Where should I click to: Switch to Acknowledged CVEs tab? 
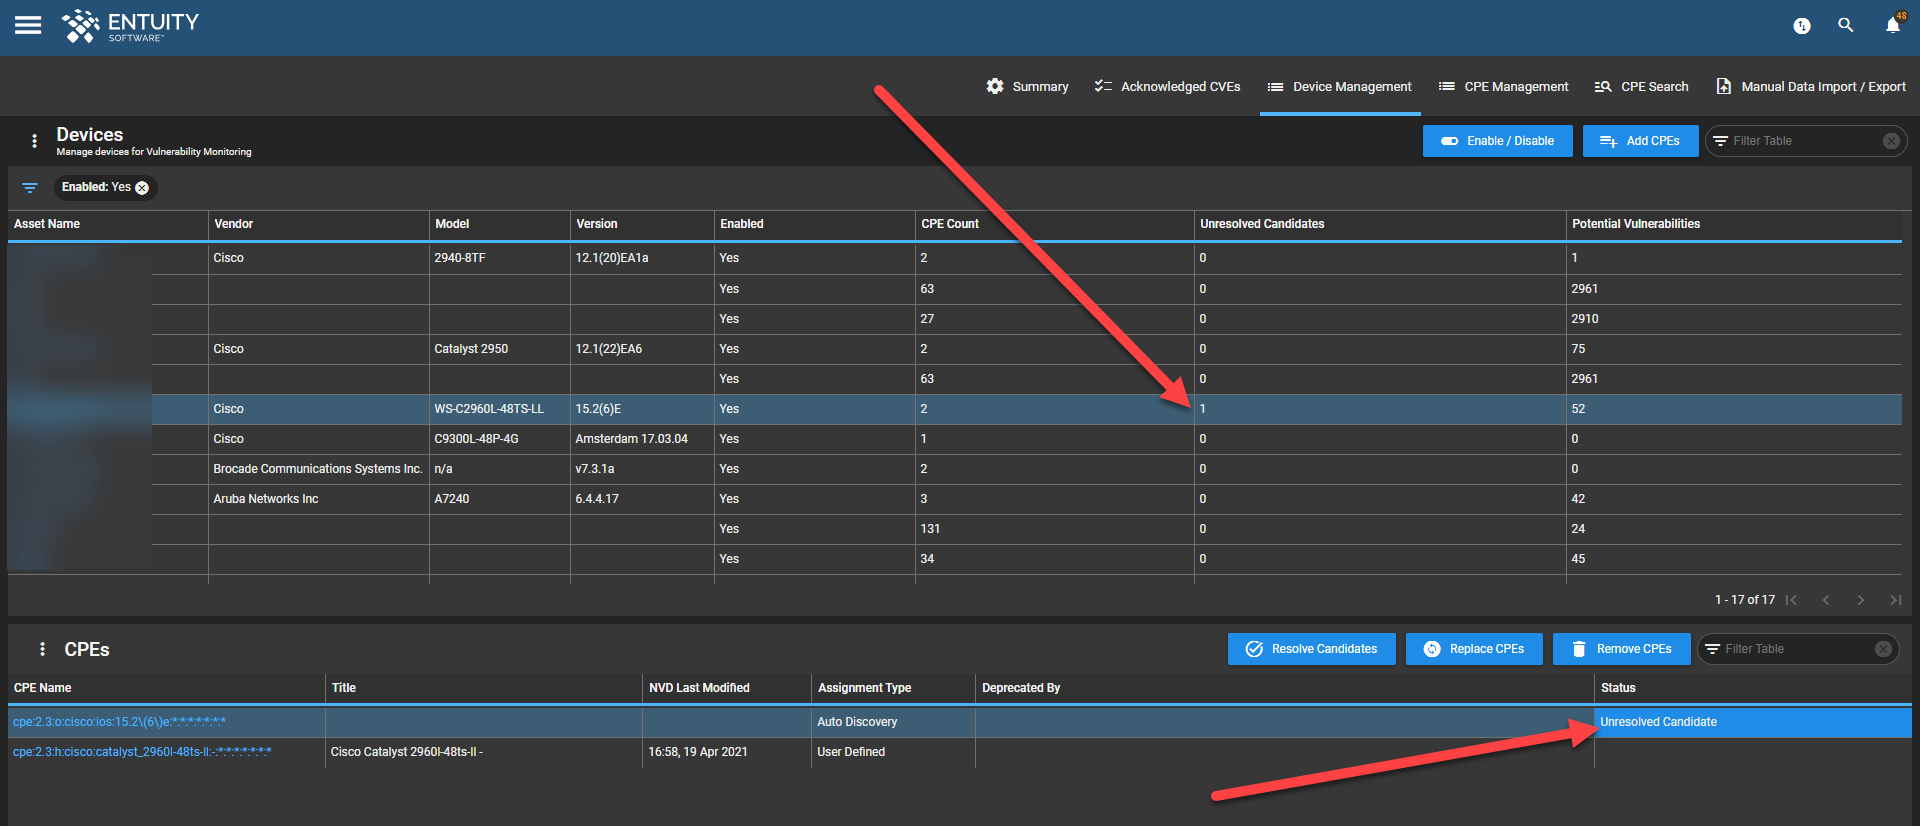click(x=1167, y=87)
